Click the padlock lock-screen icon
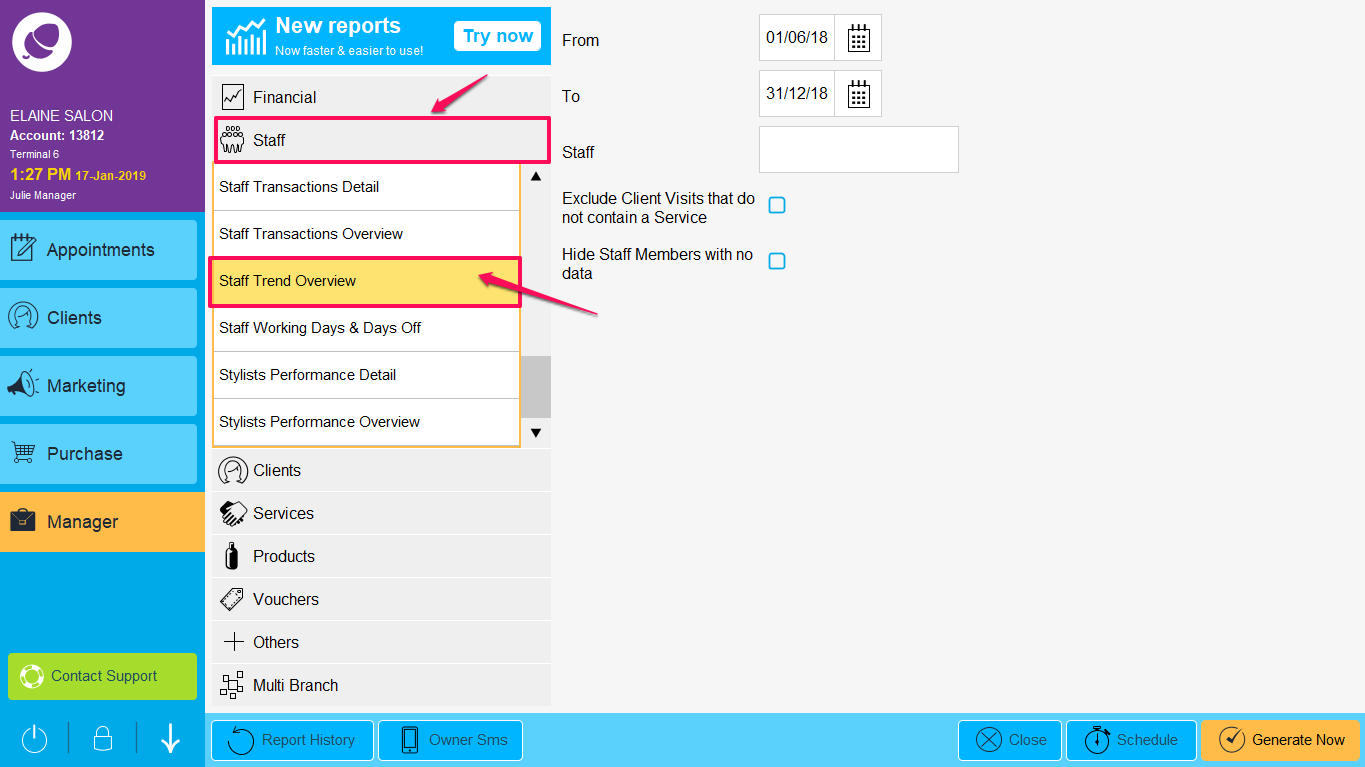Viewport: 1365px width, 767px height. tap(102, 739)
